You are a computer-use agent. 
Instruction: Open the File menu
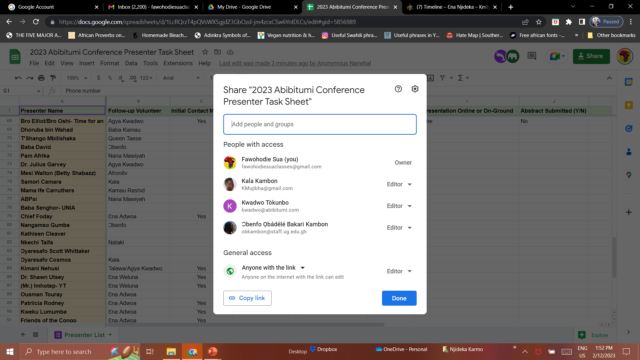pos(34,63)
